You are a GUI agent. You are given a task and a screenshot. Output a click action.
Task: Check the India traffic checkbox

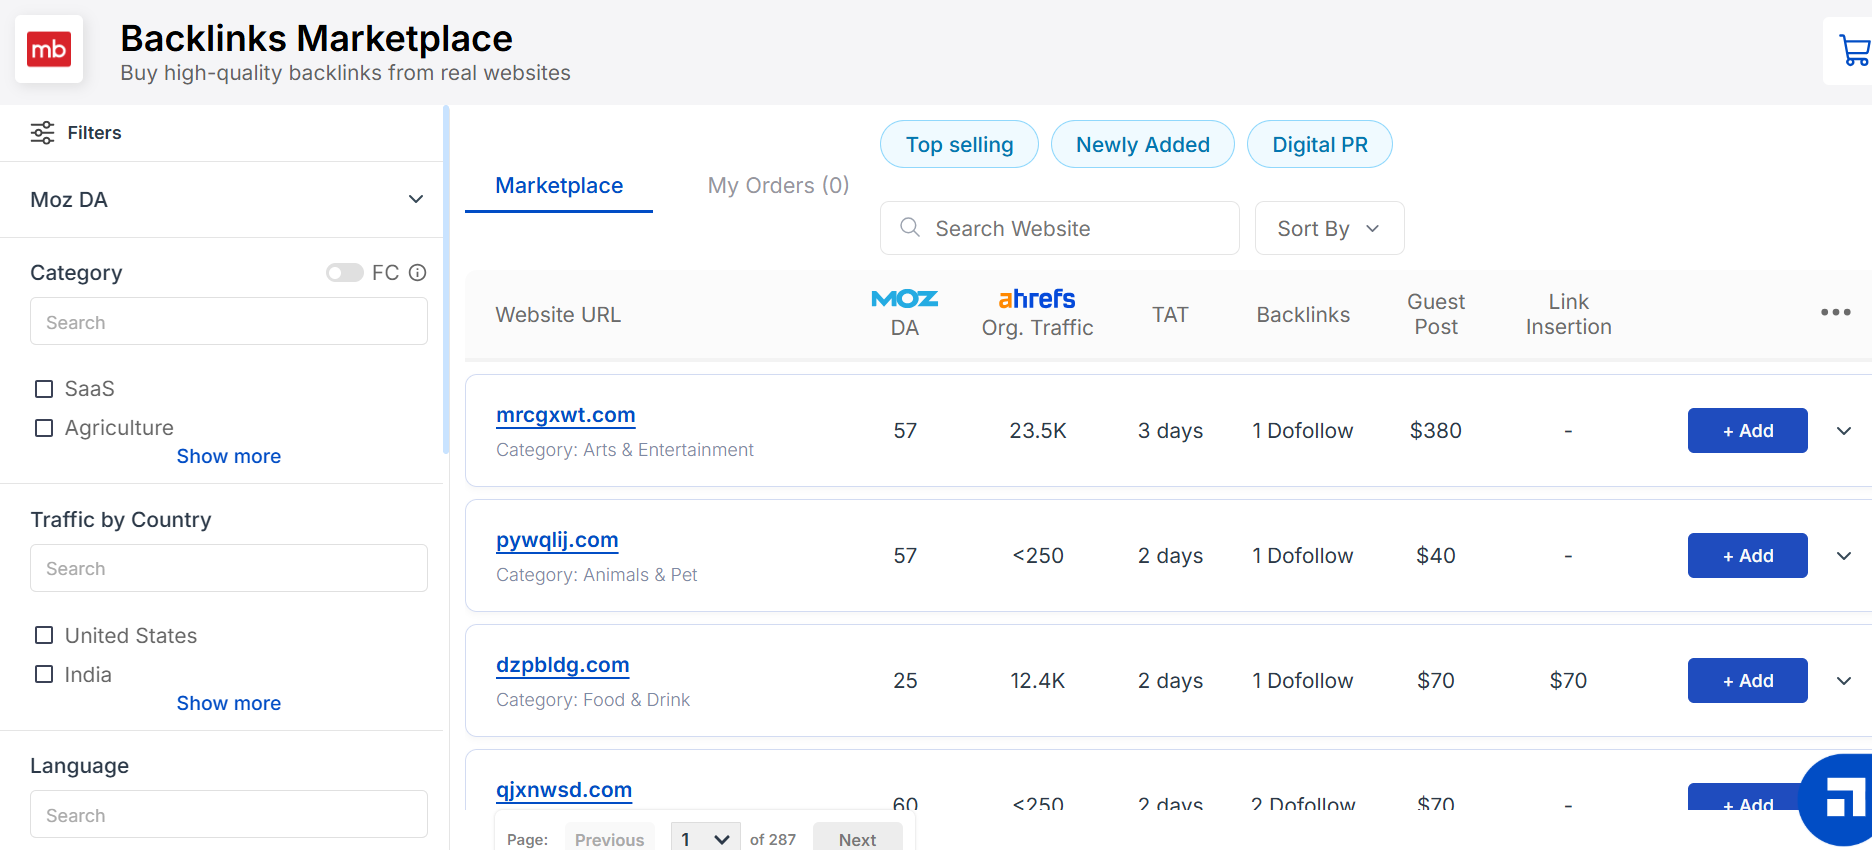tap(44, 674)
